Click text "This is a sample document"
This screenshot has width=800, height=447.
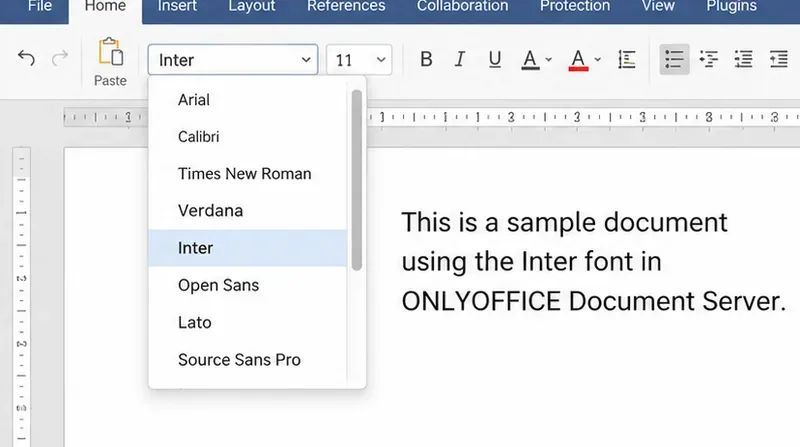[x=564, y=223]
